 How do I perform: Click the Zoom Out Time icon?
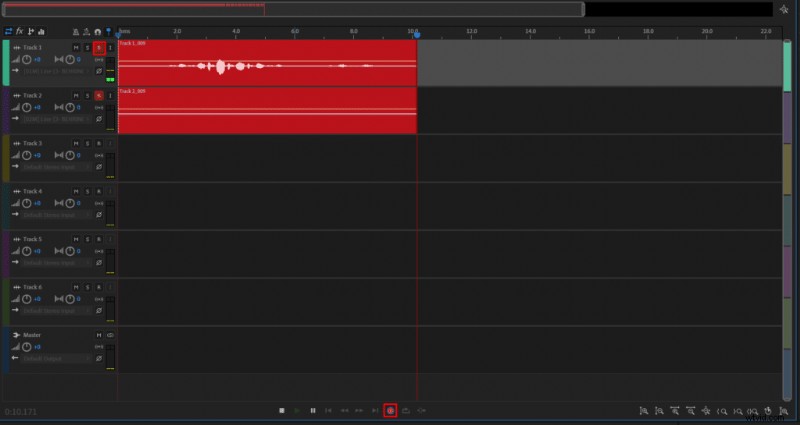point(690,411)
